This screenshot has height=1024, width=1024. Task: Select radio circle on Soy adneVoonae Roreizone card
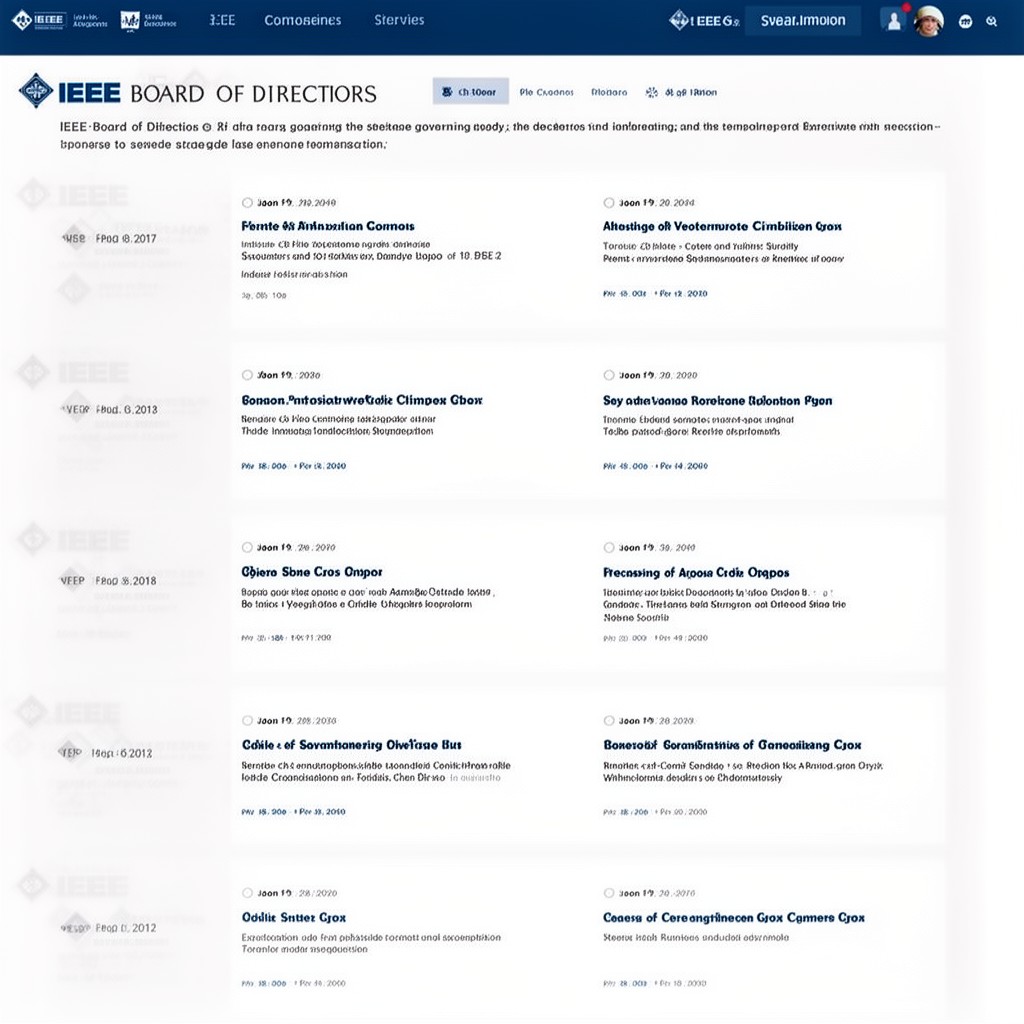(609, 375)
